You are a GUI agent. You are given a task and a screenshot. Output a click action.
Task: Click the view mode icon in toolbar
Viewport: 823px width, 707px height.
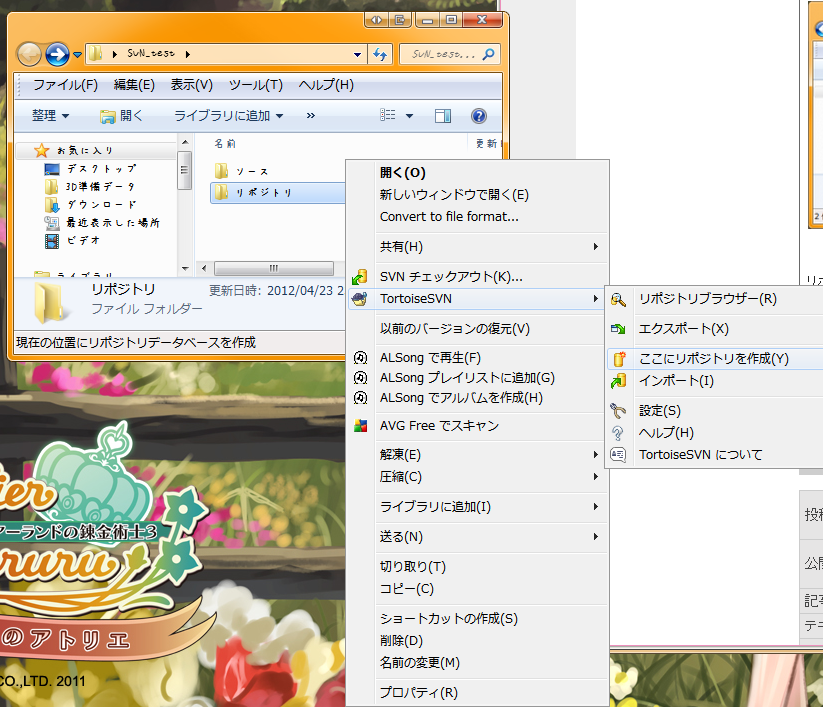[388, 115]
